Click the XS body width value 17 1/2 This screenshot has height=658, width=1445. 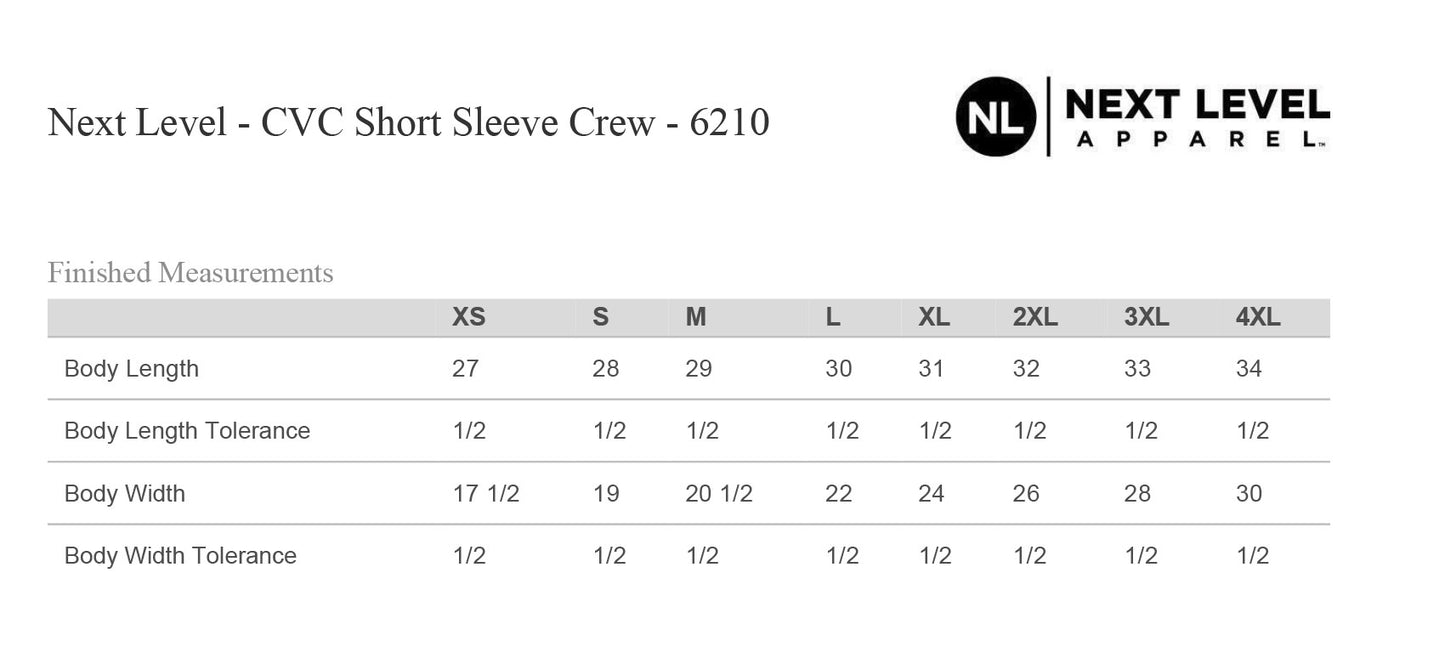coord(485,494)
